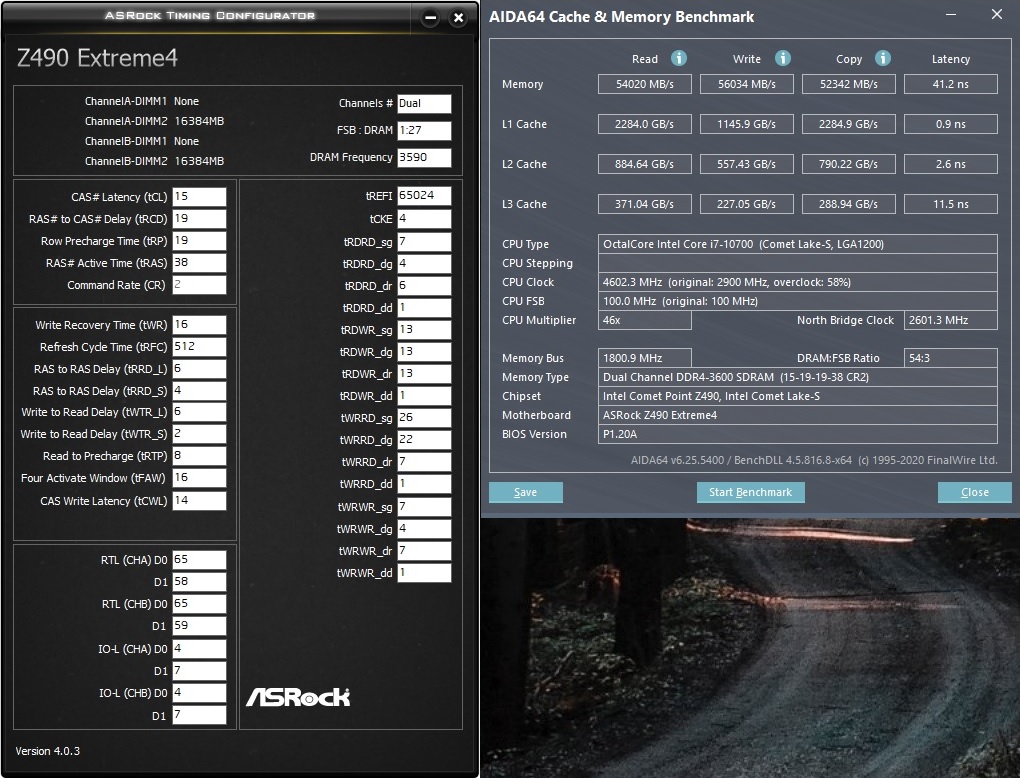Click the BIOS Version P1.20A field
Viewport: 1020px width, 778px height.
(798, 434)
